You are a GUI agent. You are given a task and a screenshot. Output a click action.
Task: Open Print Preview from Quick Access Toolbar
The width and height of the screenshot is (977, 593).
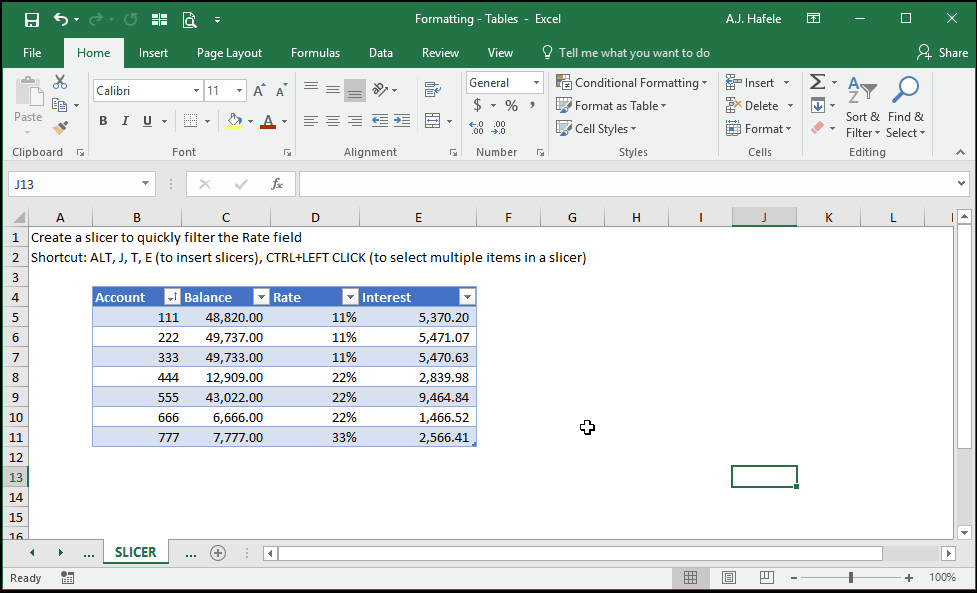pos(189,19)
